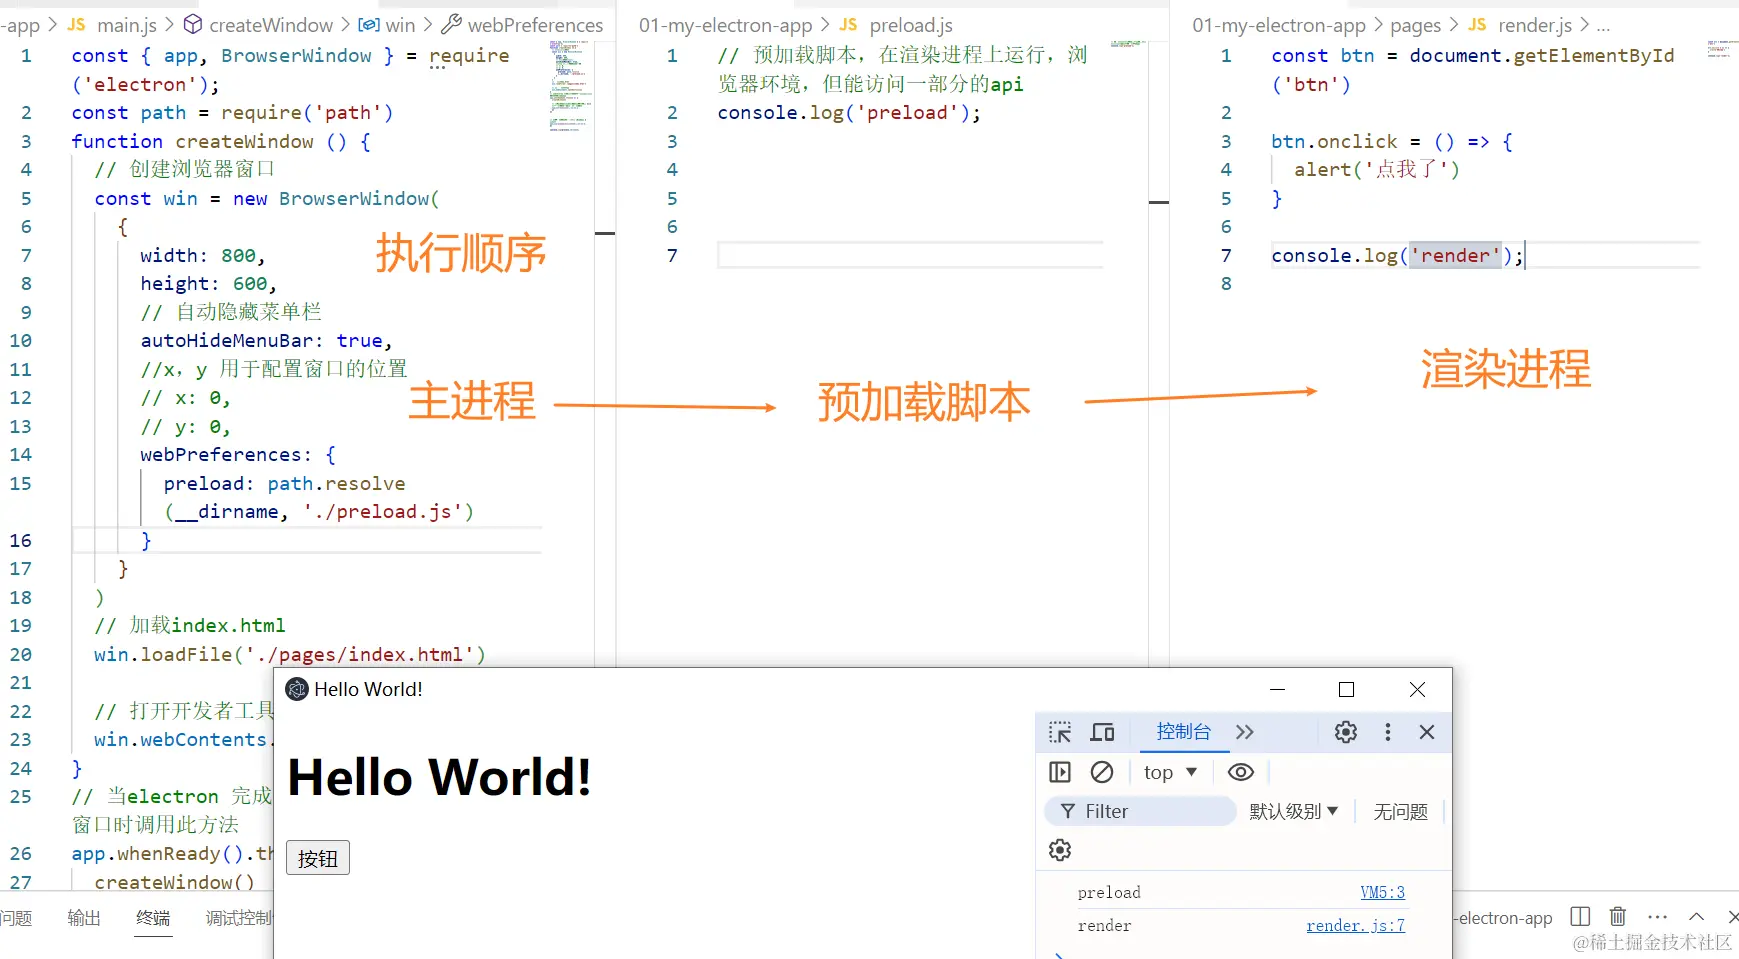Image resolution: width=1739 pixels, height=959 pixels.
Task: Open the terminal panel ellipsis more actions
Action: pyautogui.click(x=1657, y=917)
